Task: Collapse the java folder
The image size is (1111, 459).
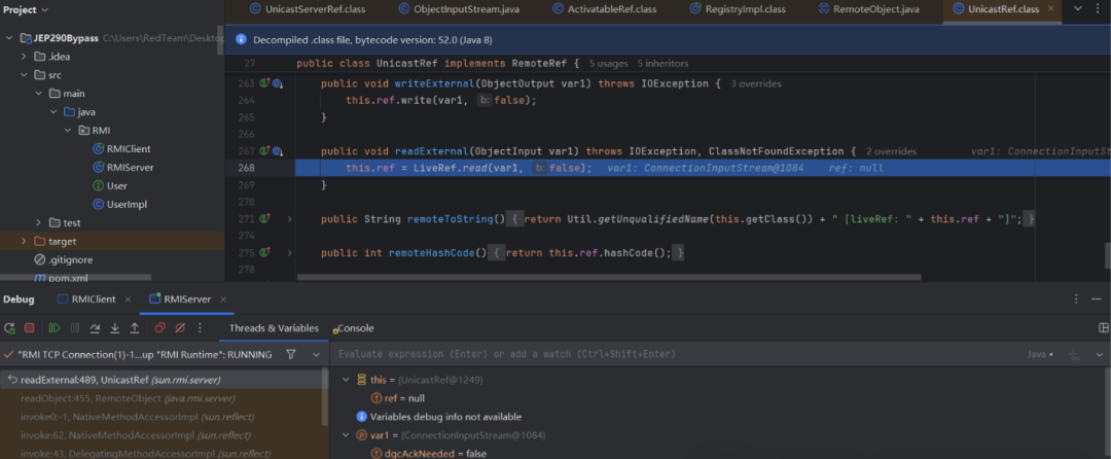Action: tap(53, 112)
